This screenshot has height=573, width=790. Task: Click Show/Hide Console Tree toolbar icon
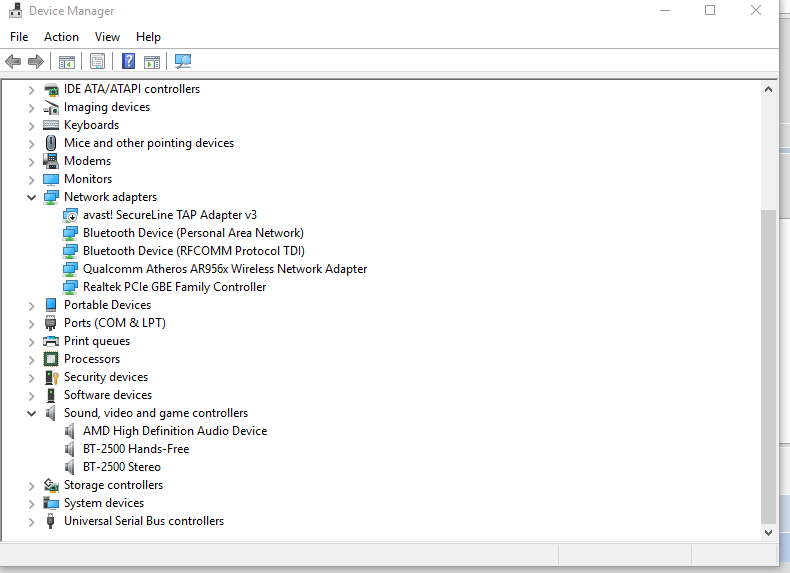pyautogui.click(x=67, y=62)
